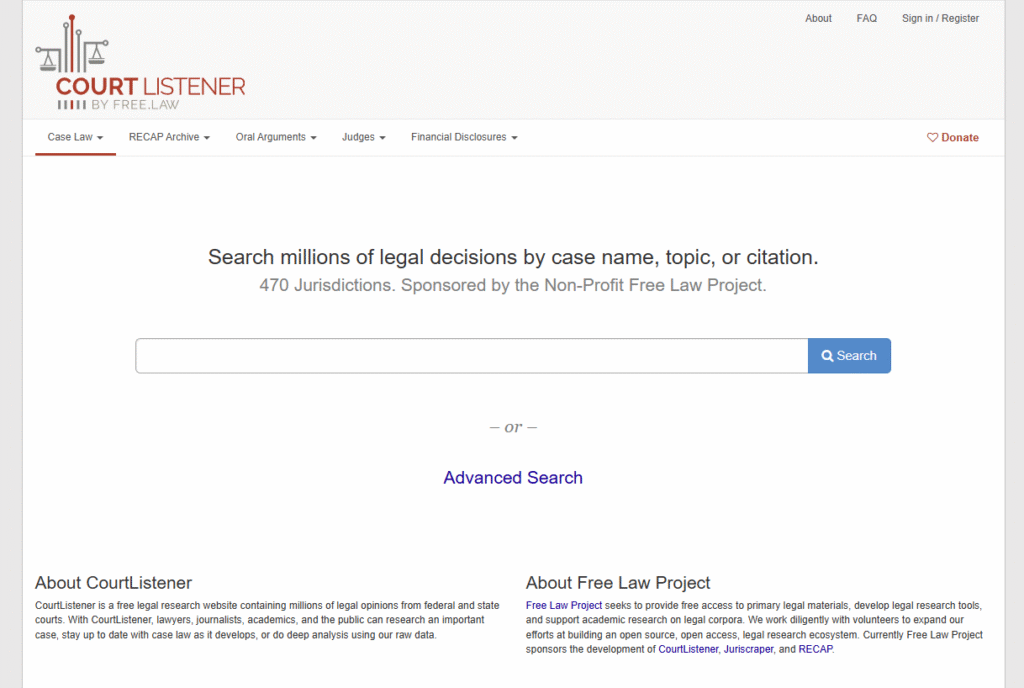
Task: Follow the Free Law Project link
Action: point(564,606)
